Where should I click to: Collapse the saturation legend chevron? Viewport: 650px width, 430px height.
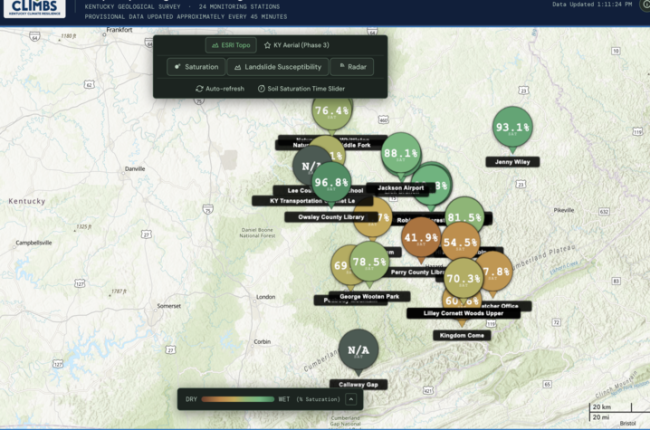(351, 399)
